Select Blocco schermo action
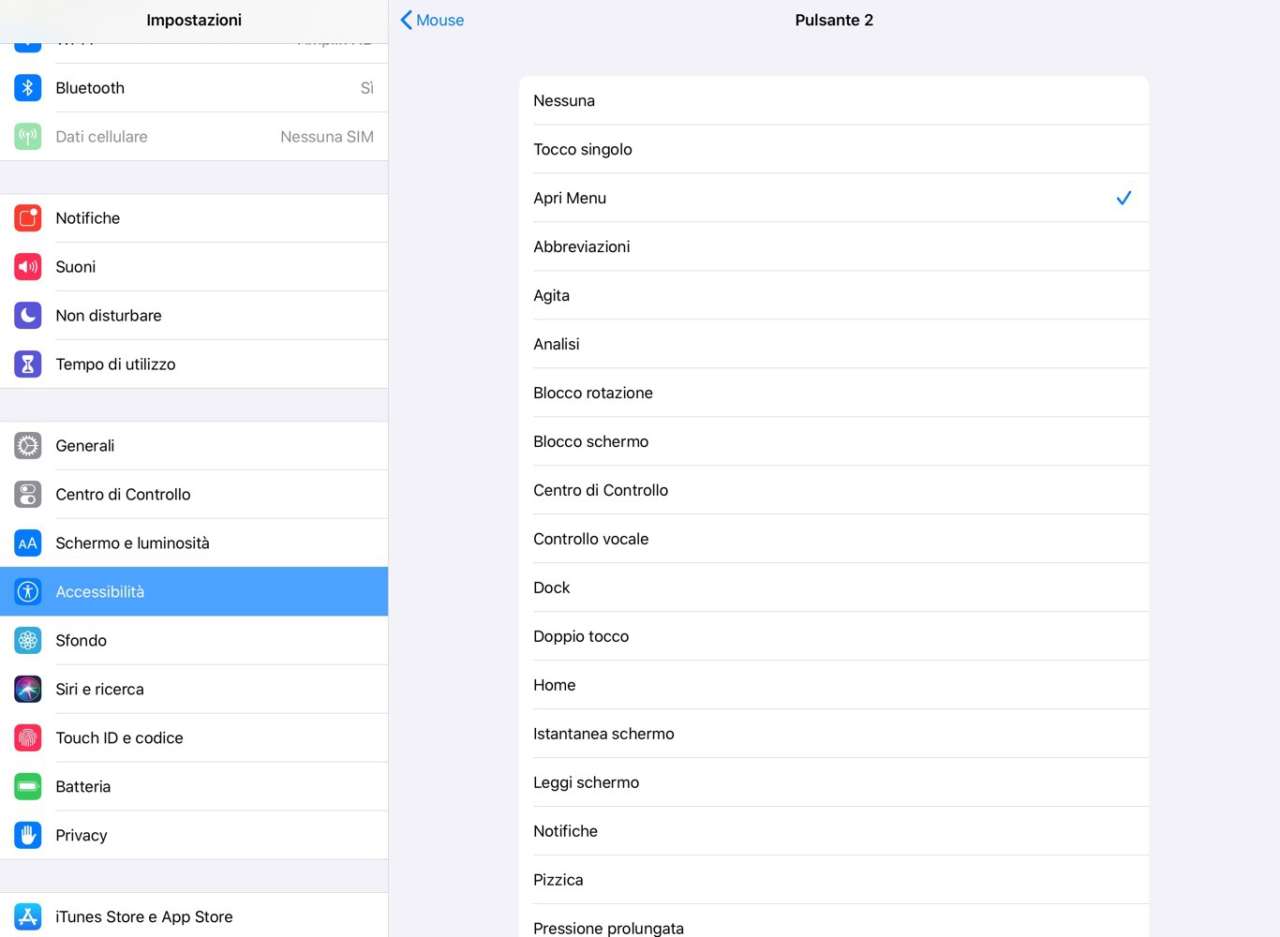The height and width of the screenshot is (937, 1280). [x=834, y=442]
